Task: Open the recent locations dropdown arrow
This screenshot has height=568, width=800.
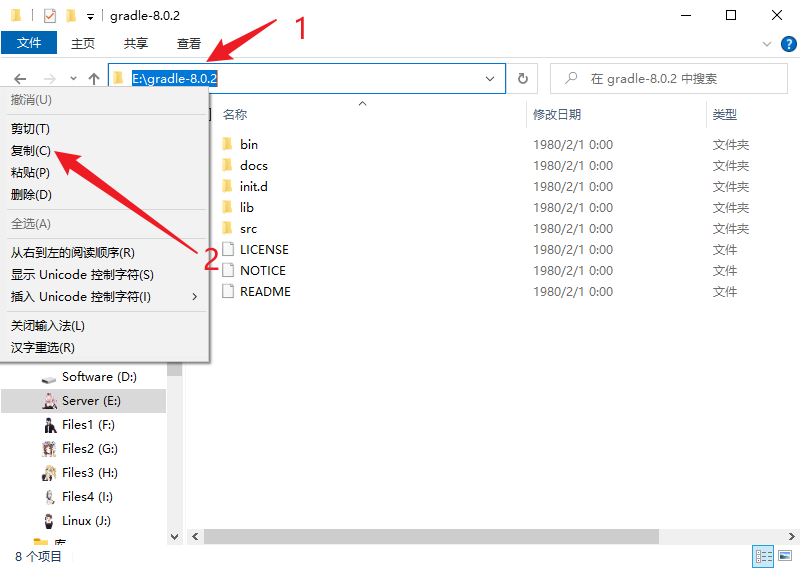Action: [73, 78]
